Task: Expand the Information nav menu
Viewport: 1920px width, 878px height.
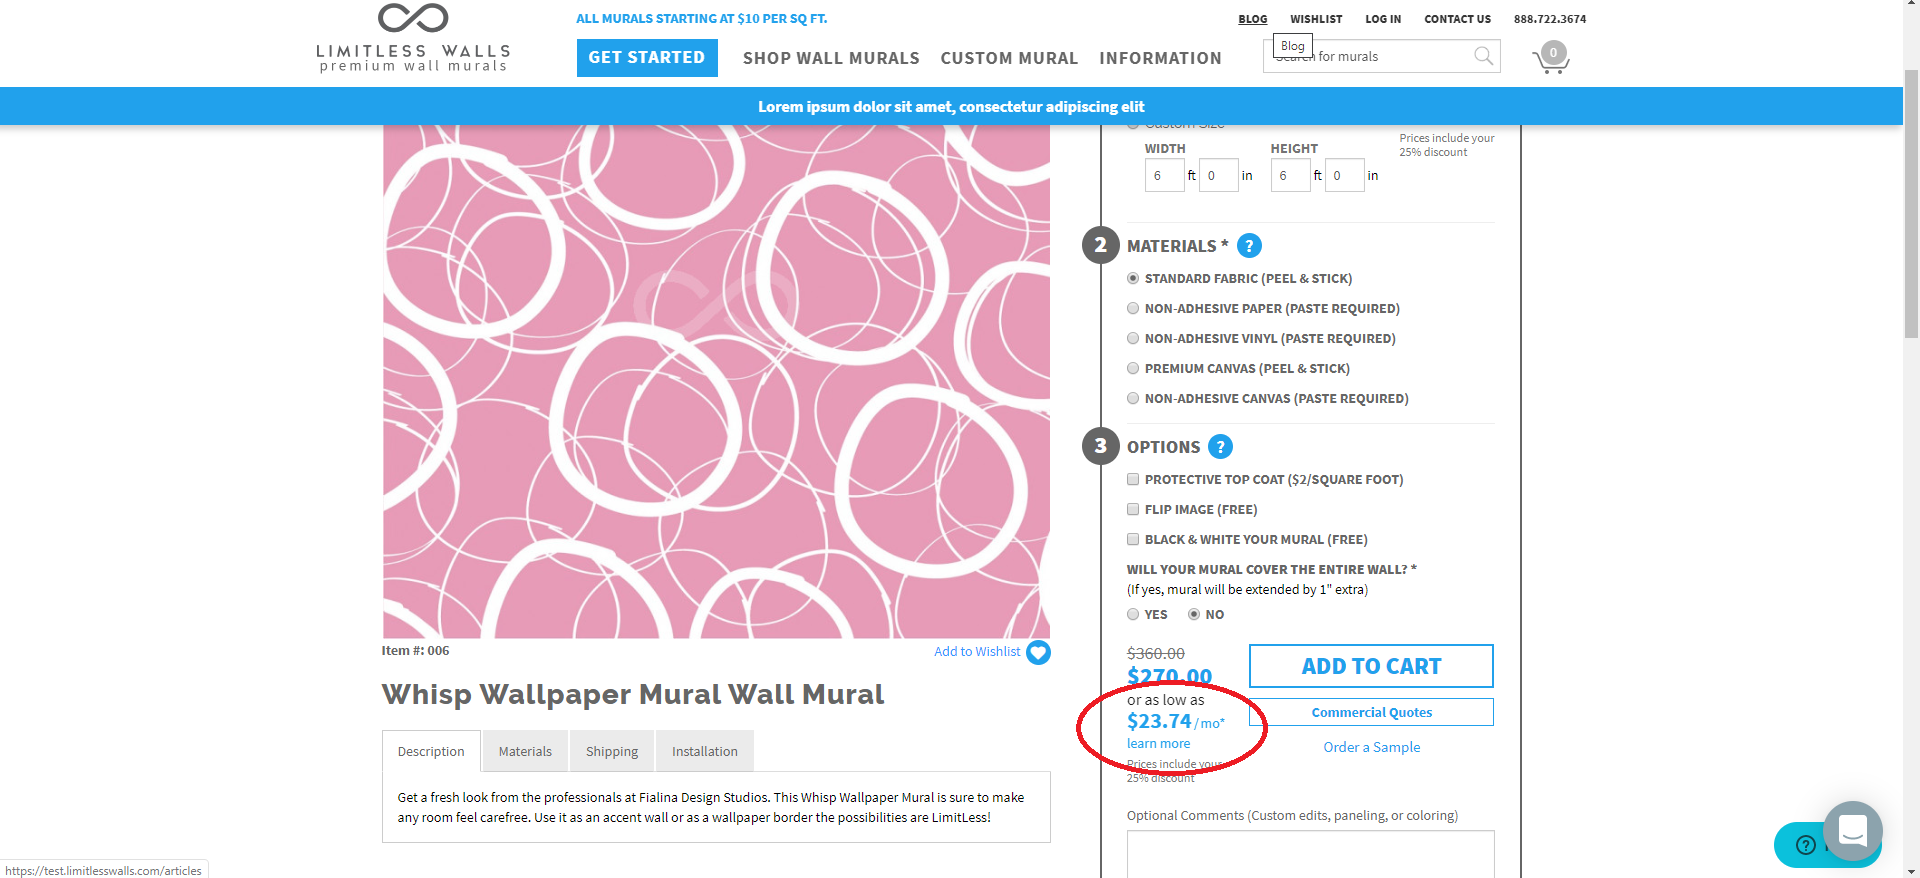Action: coord(1160,58)
